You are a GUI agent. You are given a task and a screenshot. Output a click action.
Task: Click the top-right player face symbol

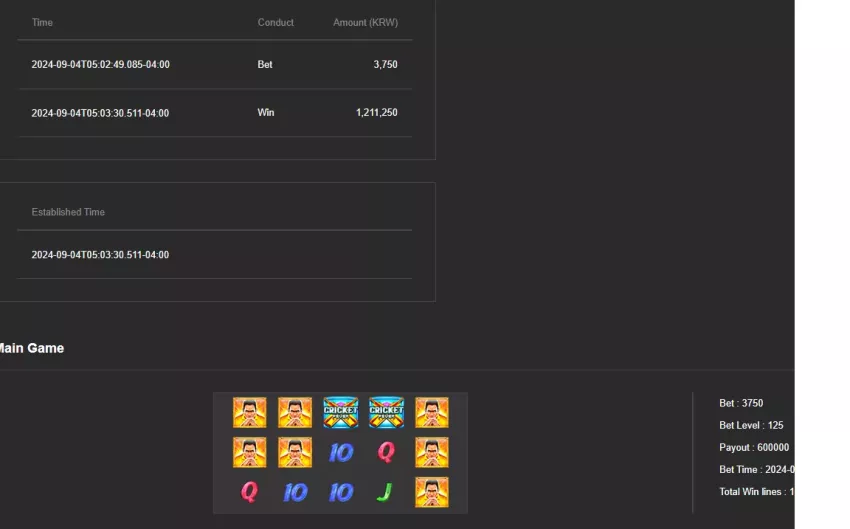coord(432,412)
